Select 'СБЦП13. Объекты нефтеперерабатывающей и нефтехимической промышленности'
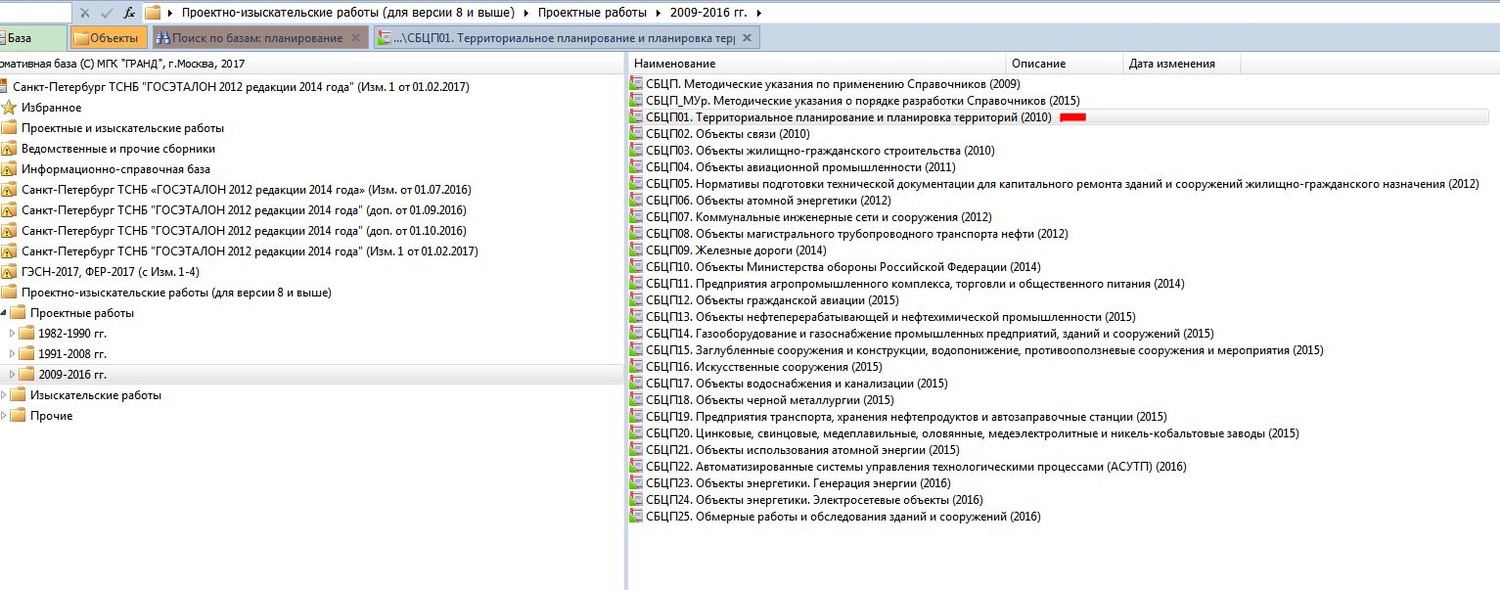Screen dimensions: 1500x590 tap(891, 317)
